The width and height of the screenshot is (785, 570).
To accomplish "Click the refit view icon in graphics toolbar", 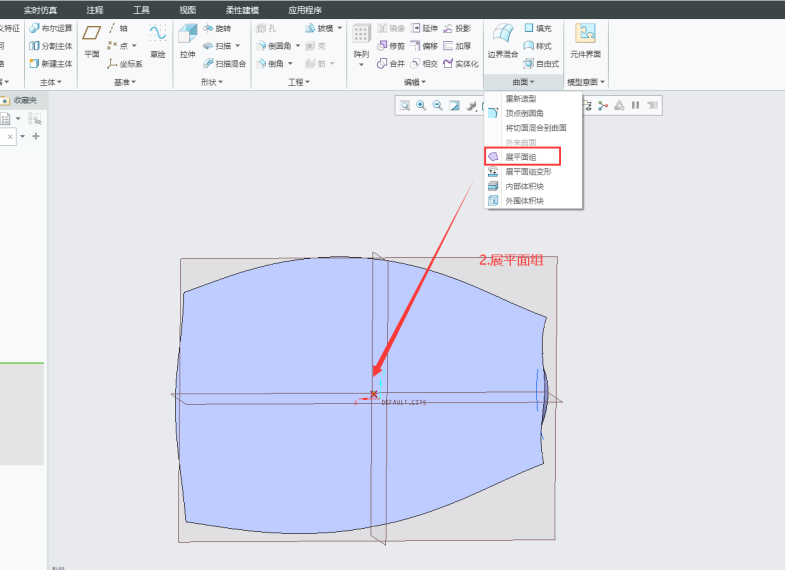I will click(405, 105).
